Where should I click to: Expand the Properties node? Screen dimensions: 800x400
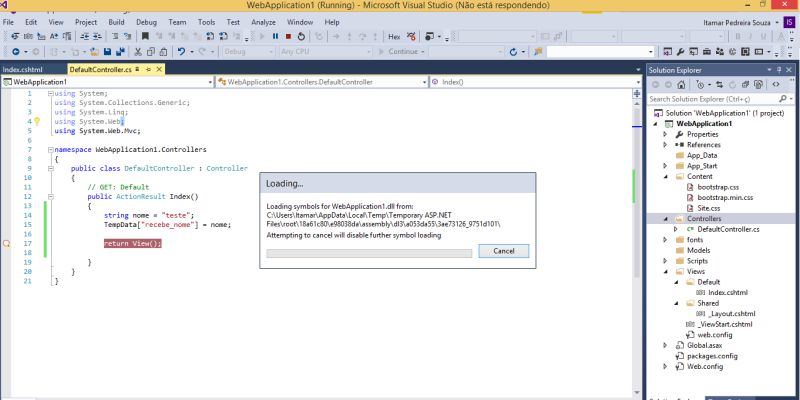coord(665,134)
